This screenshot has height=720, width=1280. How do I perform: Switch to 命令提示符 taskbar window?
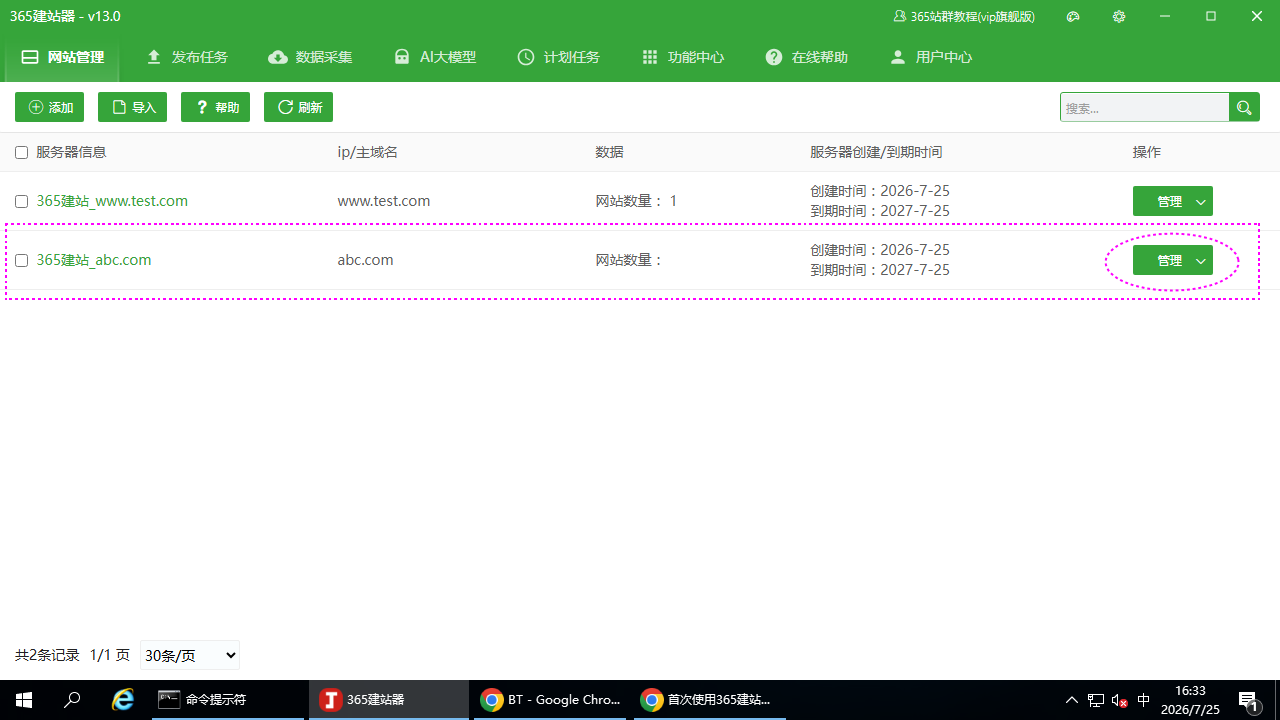coord(228,700)
